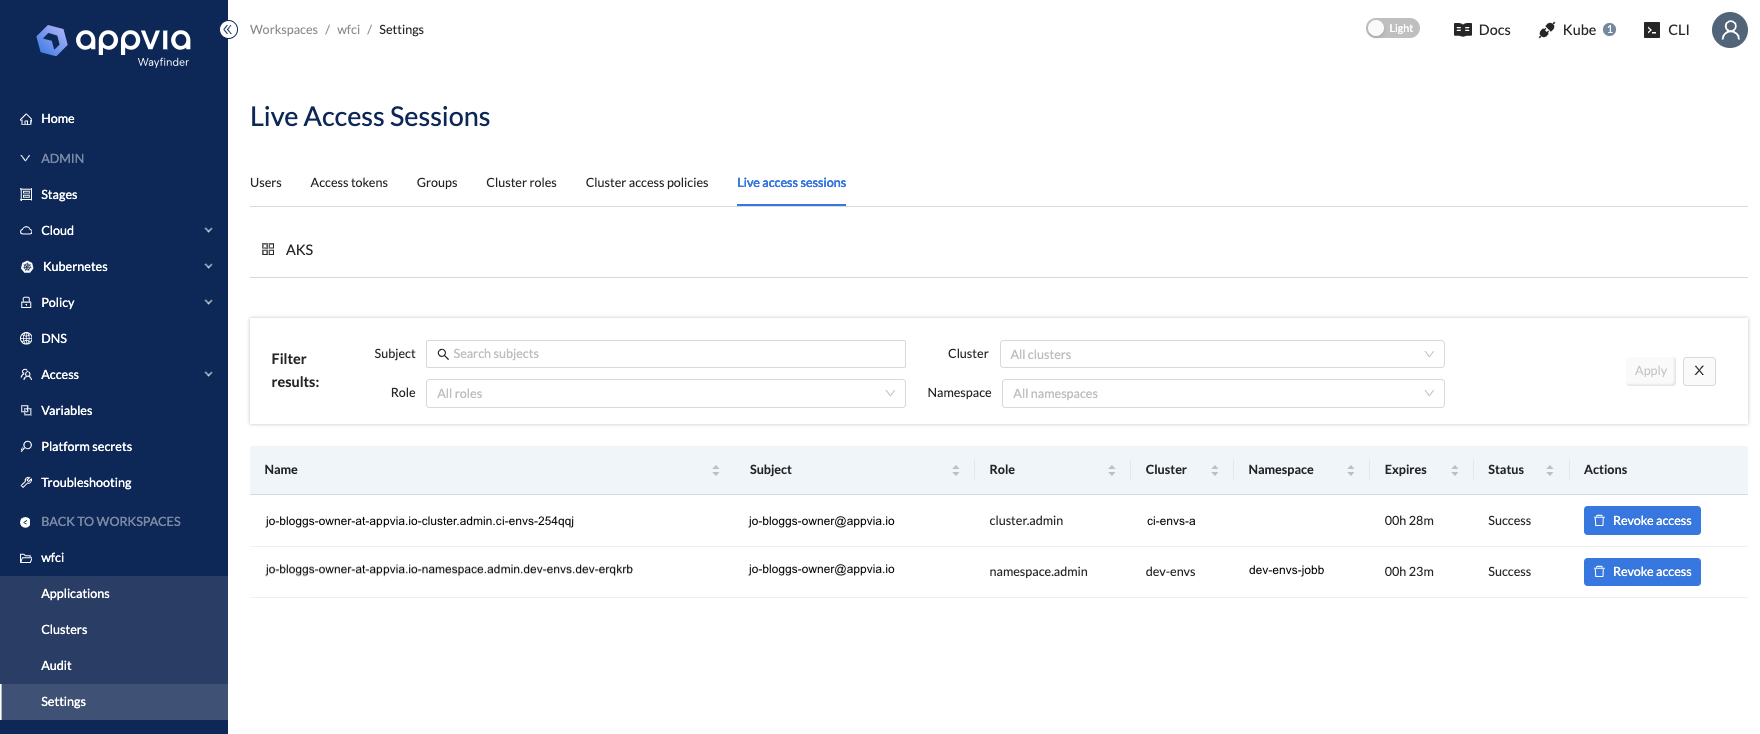The height and width of the screenshot is (734, 1760).
Task: Expand the Access submenu chevron
Action: coord(209,375)
